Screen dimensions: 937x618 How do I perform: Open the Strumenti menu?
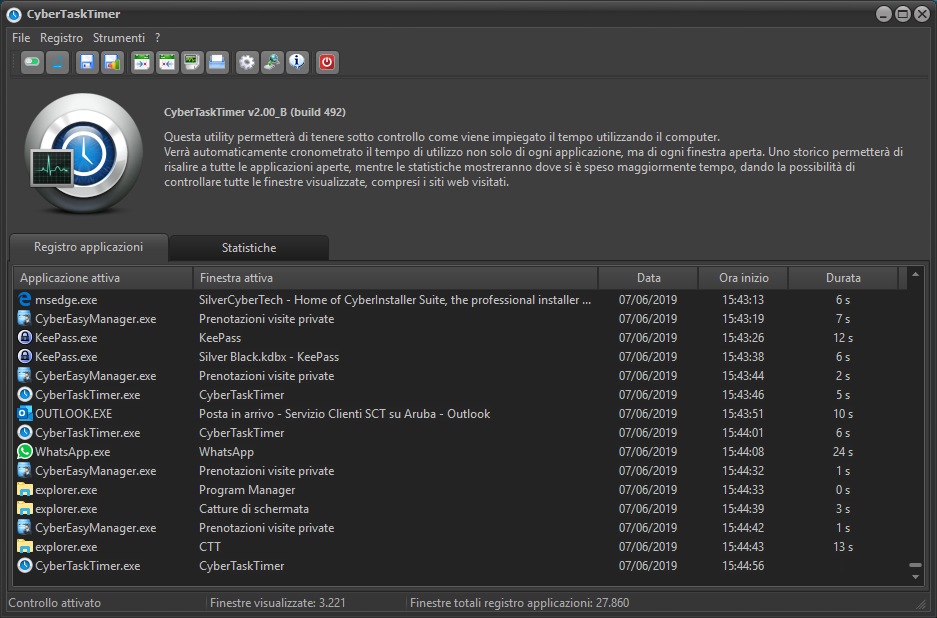click(x=119, y=38)
